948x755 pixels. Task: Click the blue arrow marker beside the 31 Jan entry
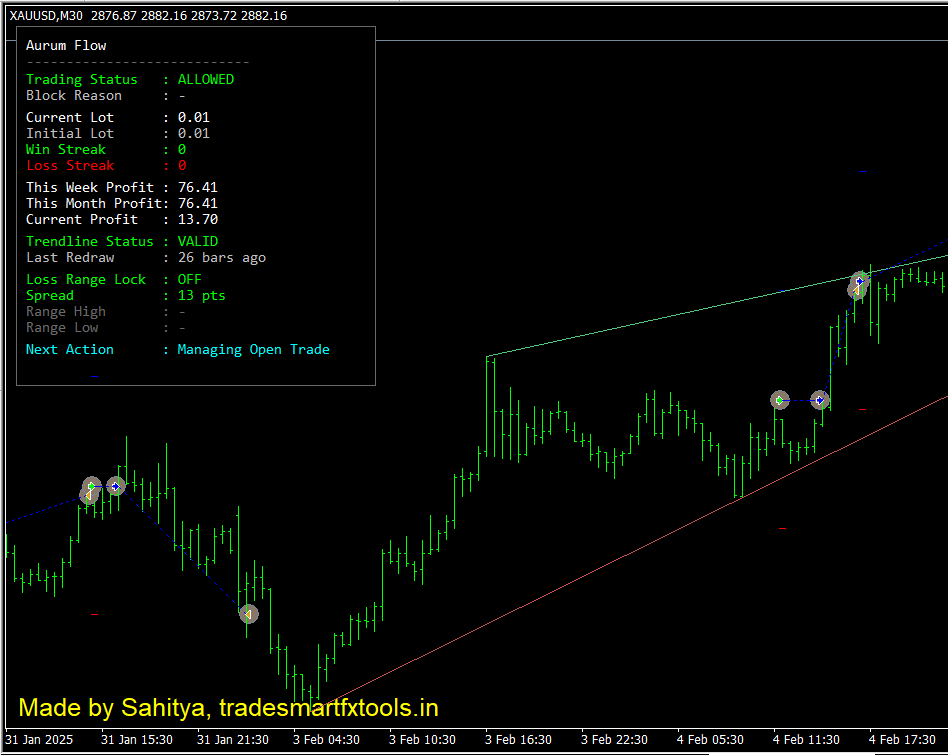[115, 487]
